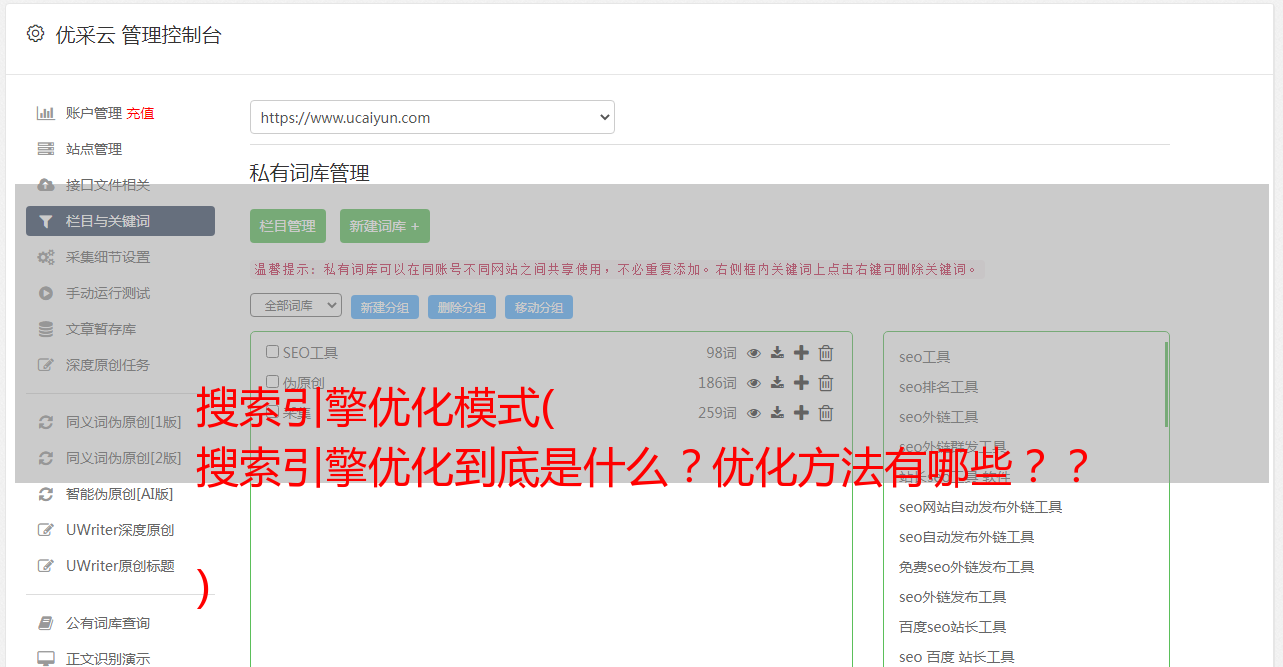Open 同义词伪原创[2版] sidebar item
This screenshot has width=1283, height=667.
[124, 458]
